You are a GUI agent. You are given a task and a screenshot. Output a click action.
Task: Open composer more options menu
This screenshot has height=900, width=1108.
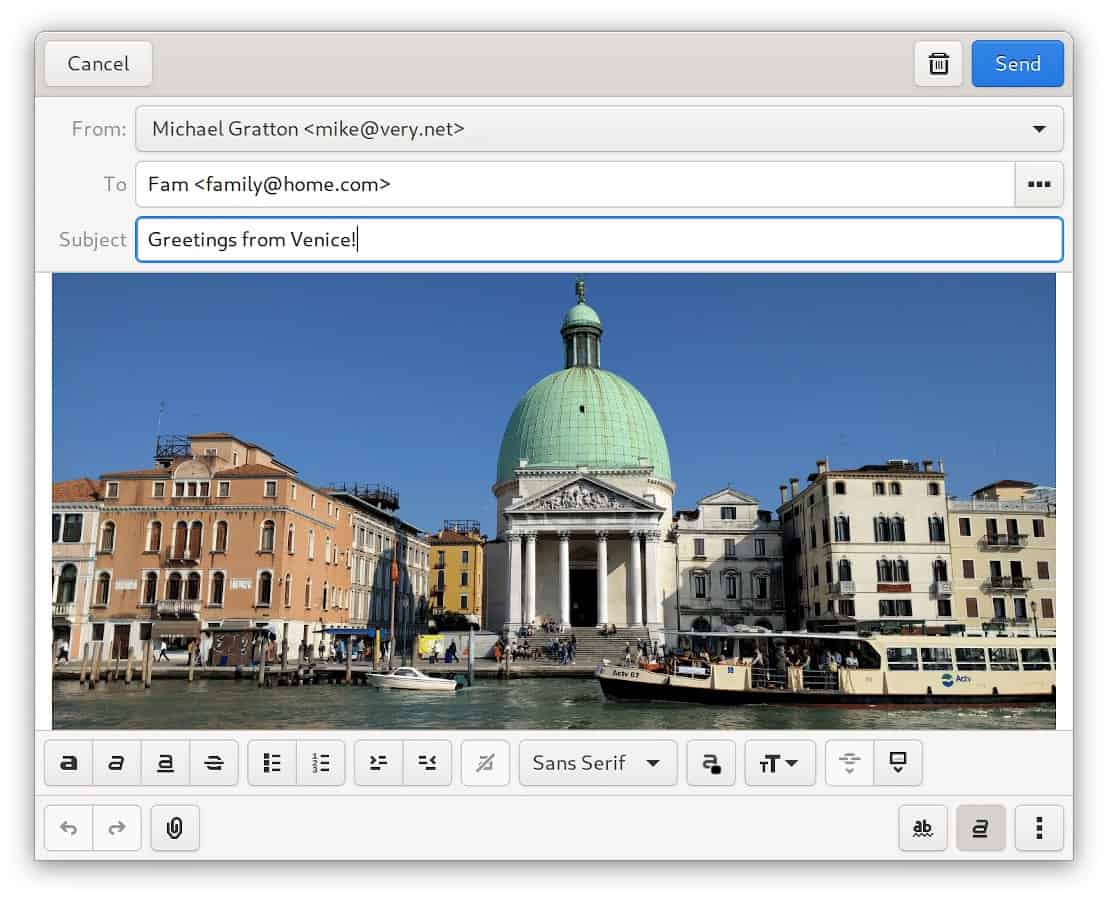1039,827
